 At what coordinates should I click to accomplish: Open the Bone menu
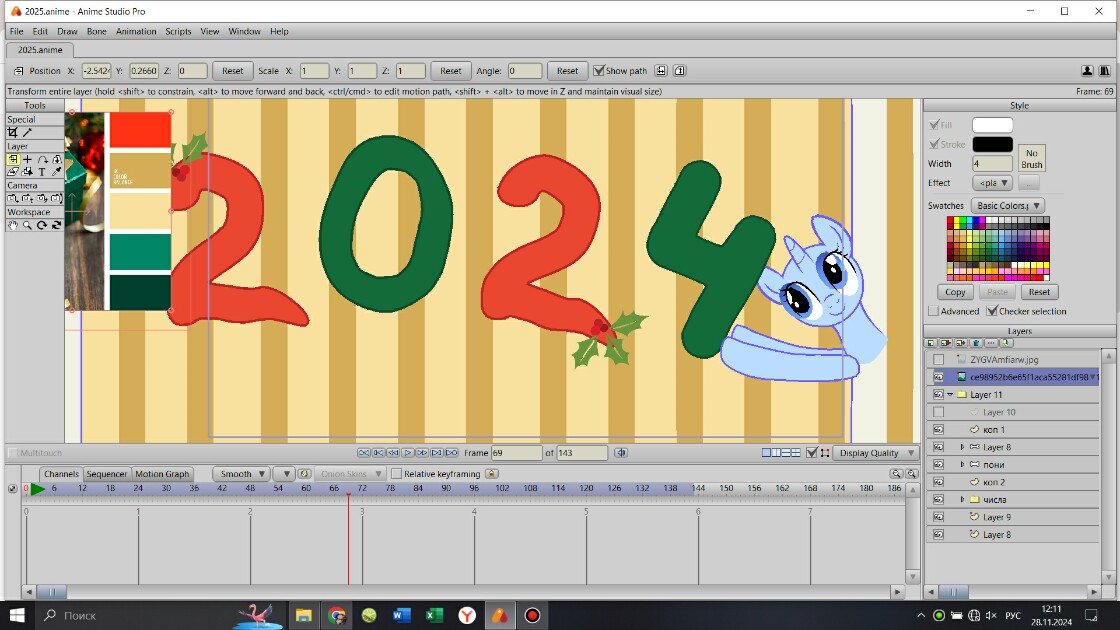coord(96,31)
